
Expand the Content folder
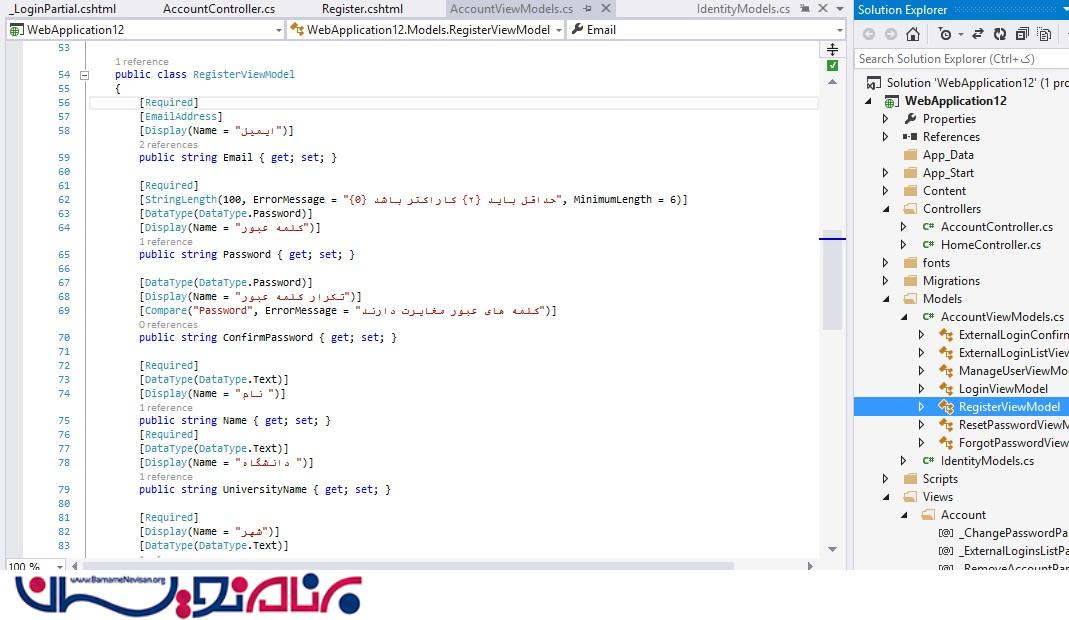[886, 190]
